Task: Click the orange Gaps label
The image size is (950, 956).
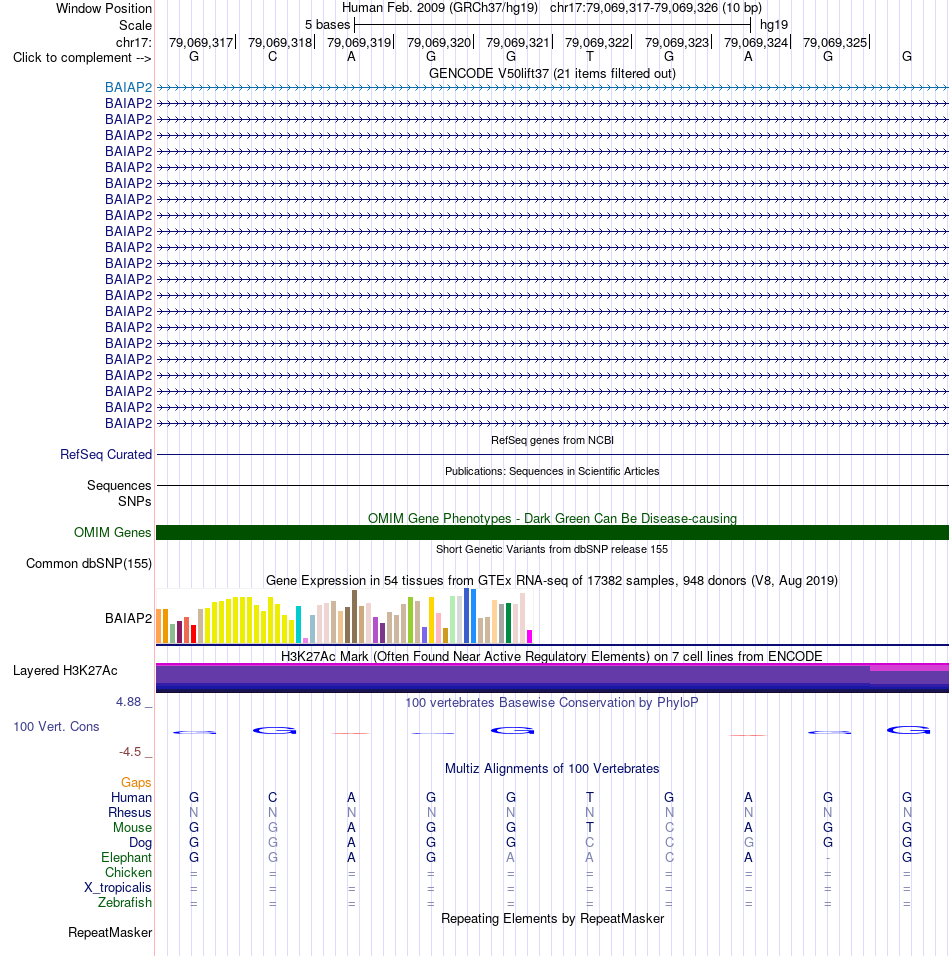Action: click(x=136, y=783)
